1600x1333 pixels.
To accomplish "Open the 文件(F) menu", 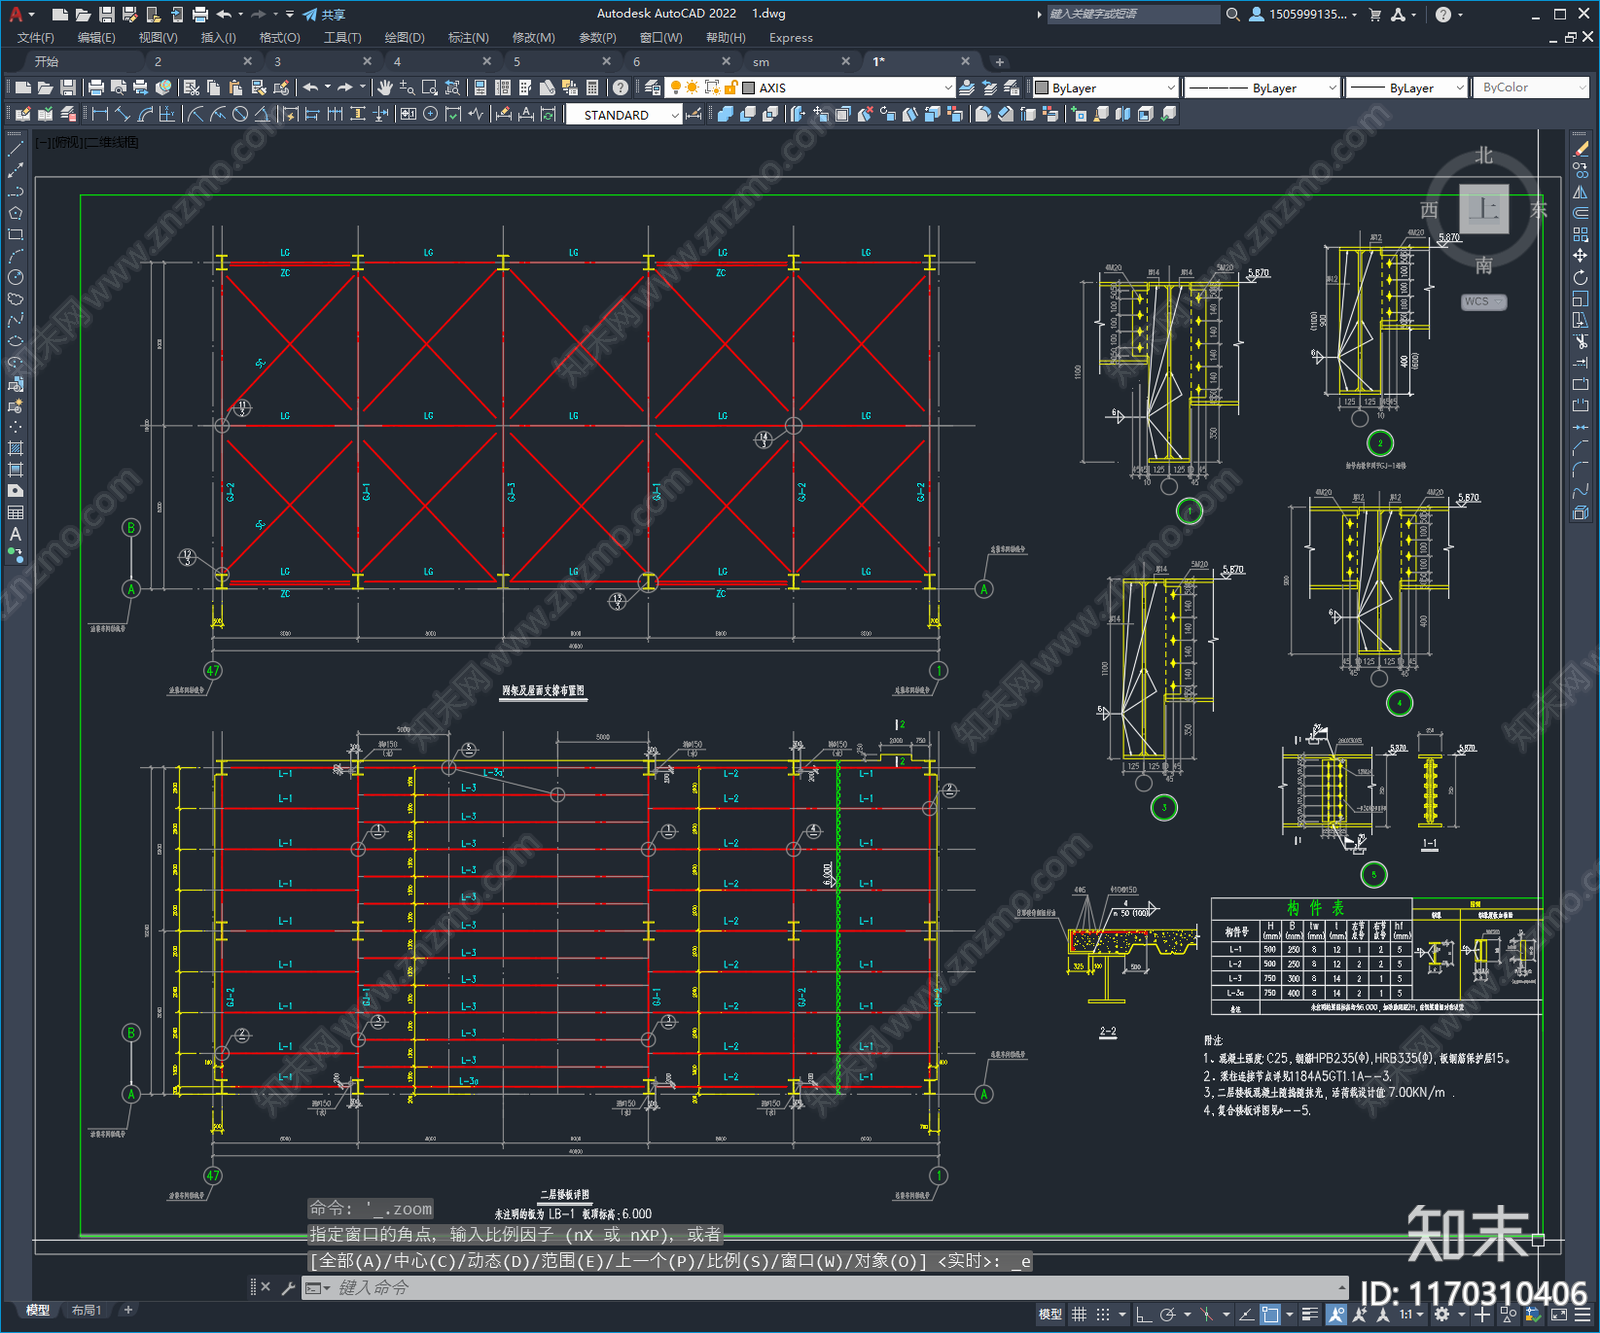I will coord(36,37).
